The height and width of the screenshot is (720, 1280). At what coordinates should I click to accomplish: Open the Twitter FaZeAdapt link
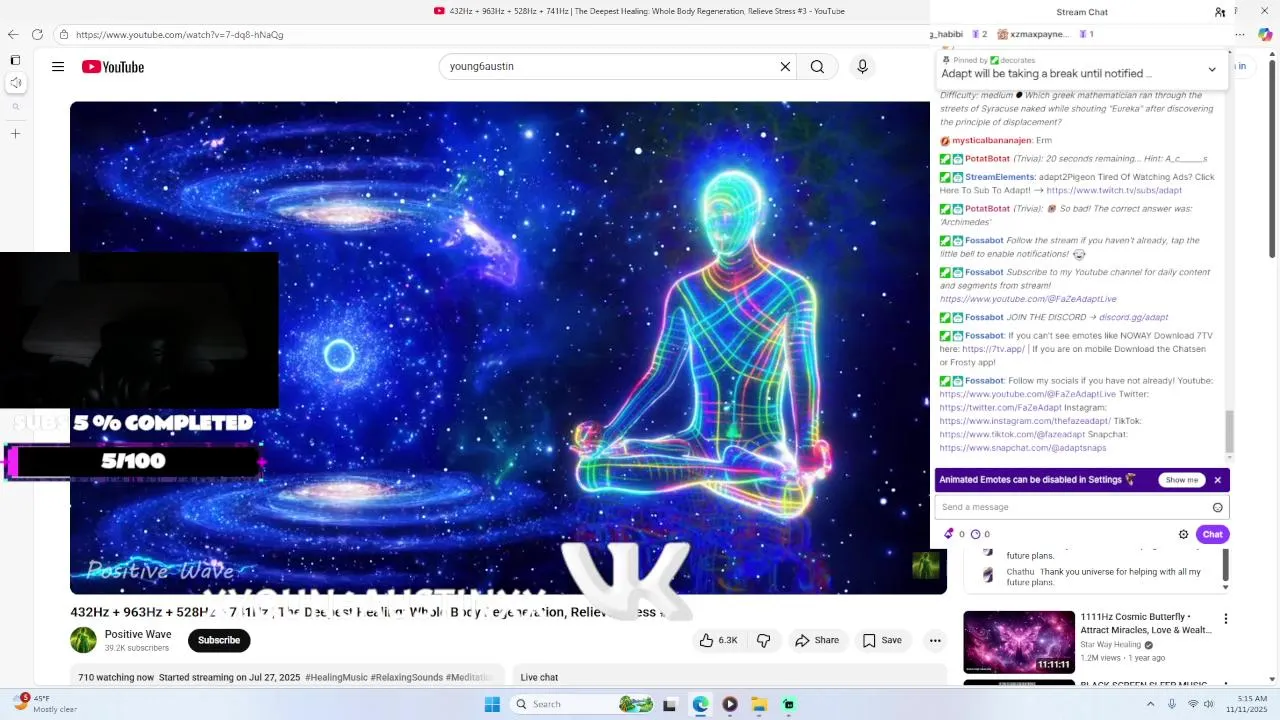[1001, 408]
